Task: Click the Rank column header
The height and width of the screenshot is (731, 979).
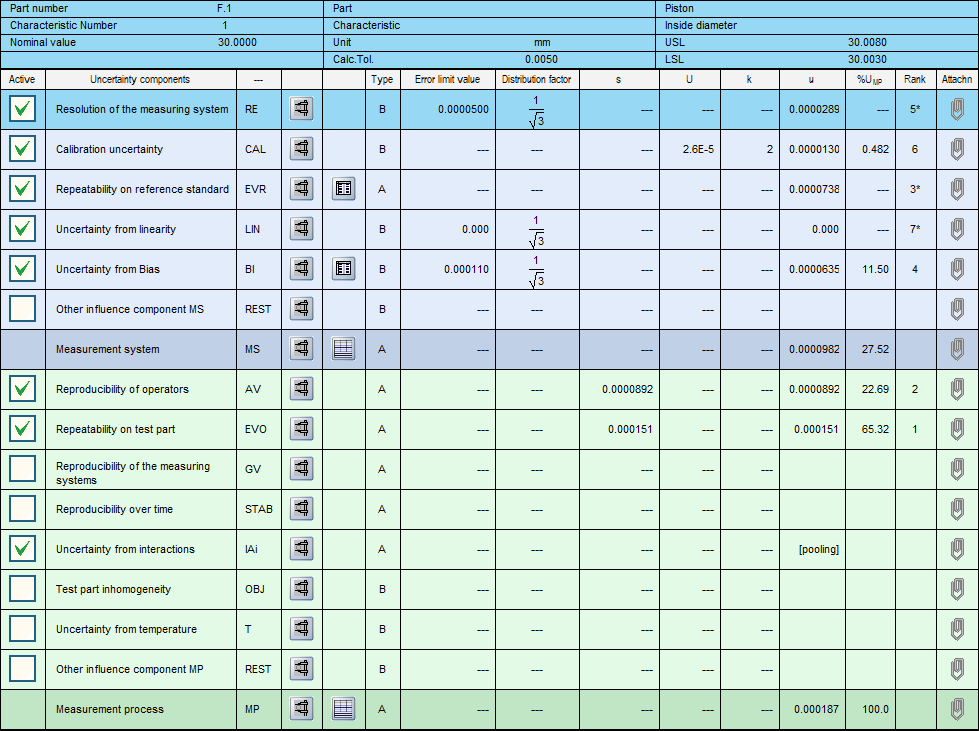Action: pos(915,79)
